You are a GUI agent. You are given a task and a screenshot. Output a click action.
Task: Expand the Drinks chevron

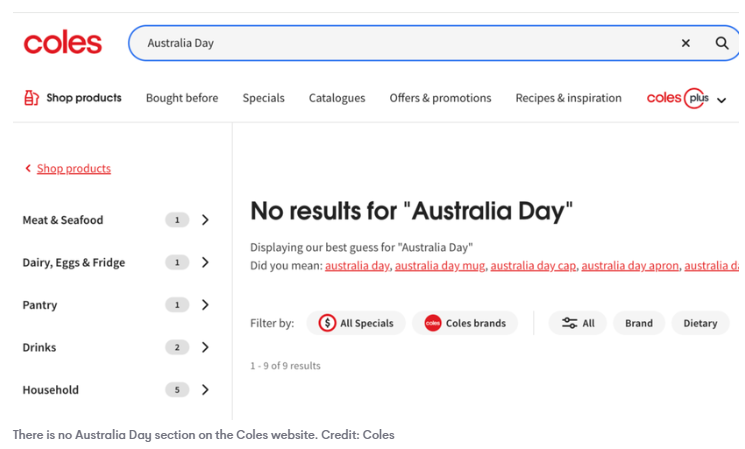pyautogui.click(x=205, y=347)
